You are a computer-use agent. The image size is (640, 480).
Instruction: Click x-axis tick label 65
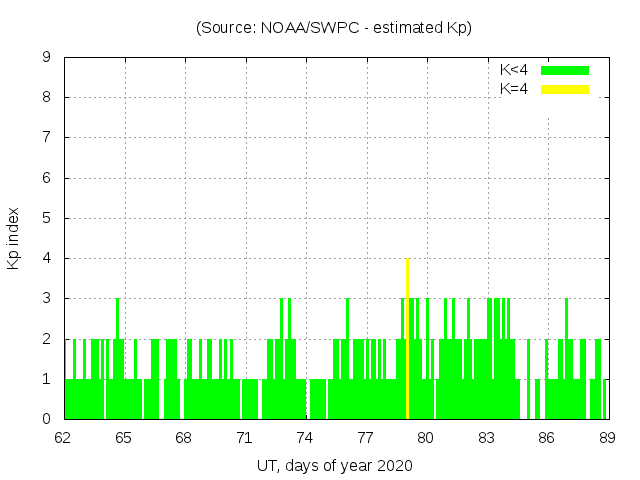tap(124, 438)
